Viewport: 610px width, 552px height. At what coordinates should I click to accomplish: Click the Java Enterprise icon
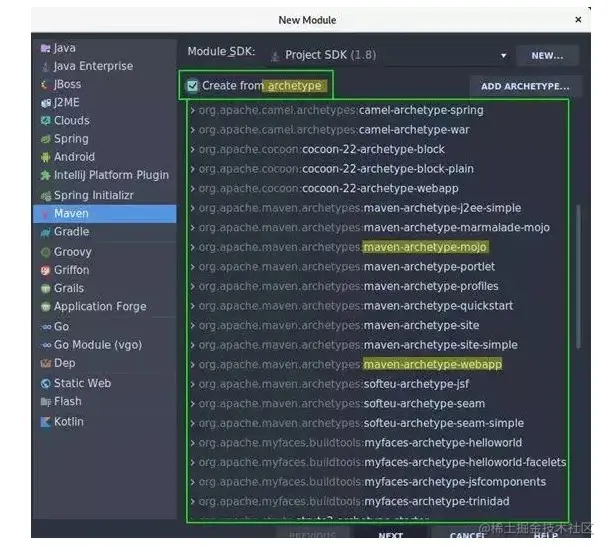click(46, 67)
